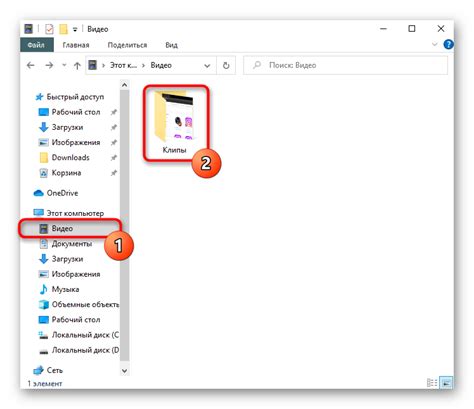The width and height of the screenshot is (474, 409).
Task: Click the Properties icon in title bar
Action: pyautogui.click(x=49, y=29)
